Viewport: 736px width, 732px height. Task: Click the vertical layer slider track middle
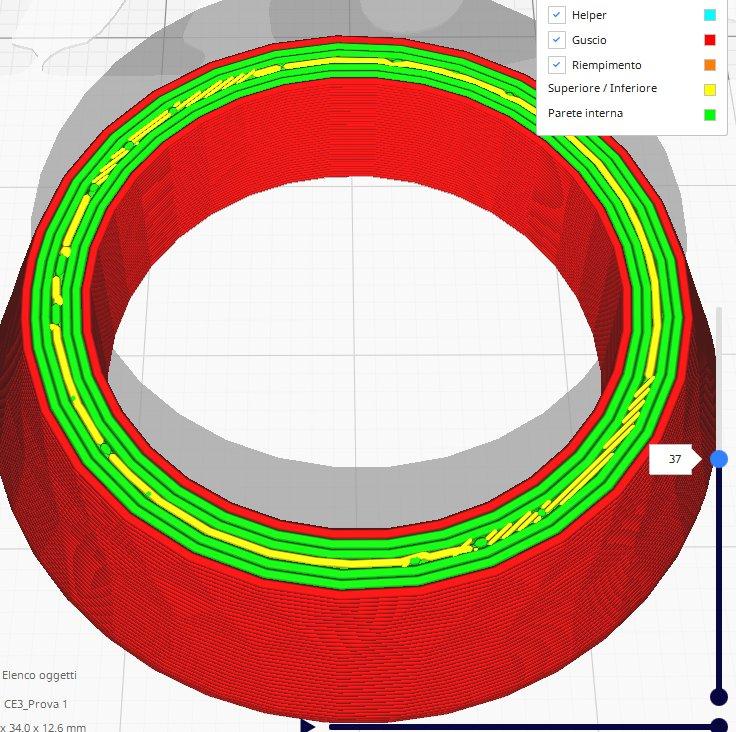pyautogui.click(x=718, y=578)
